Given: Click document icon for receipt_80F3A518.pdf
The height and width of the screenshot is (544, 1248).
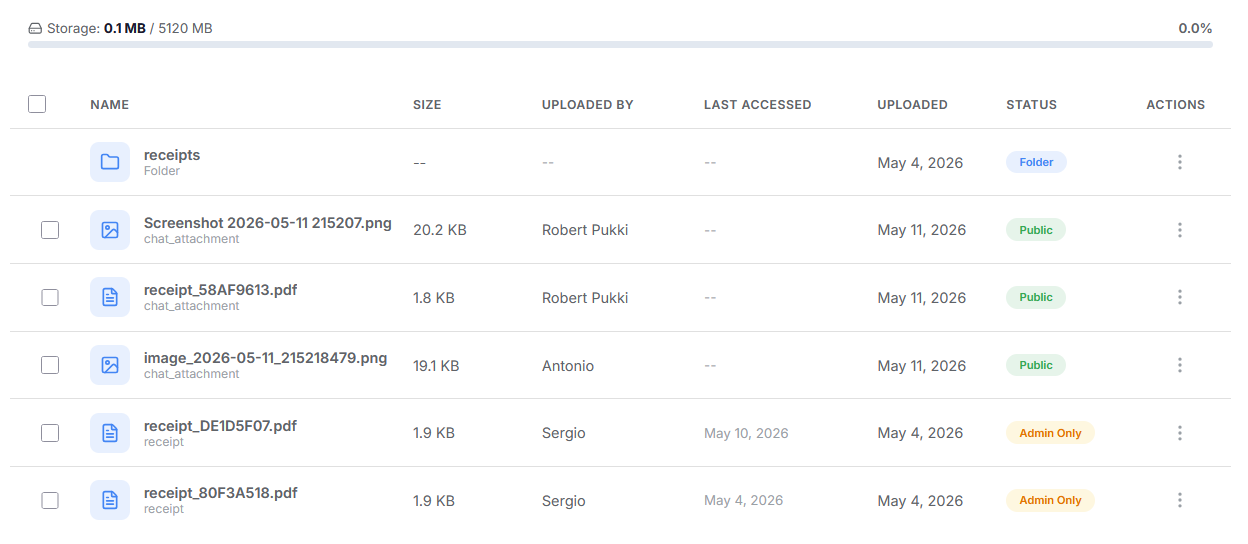Looking at the screenshot, I should (110, 500).
